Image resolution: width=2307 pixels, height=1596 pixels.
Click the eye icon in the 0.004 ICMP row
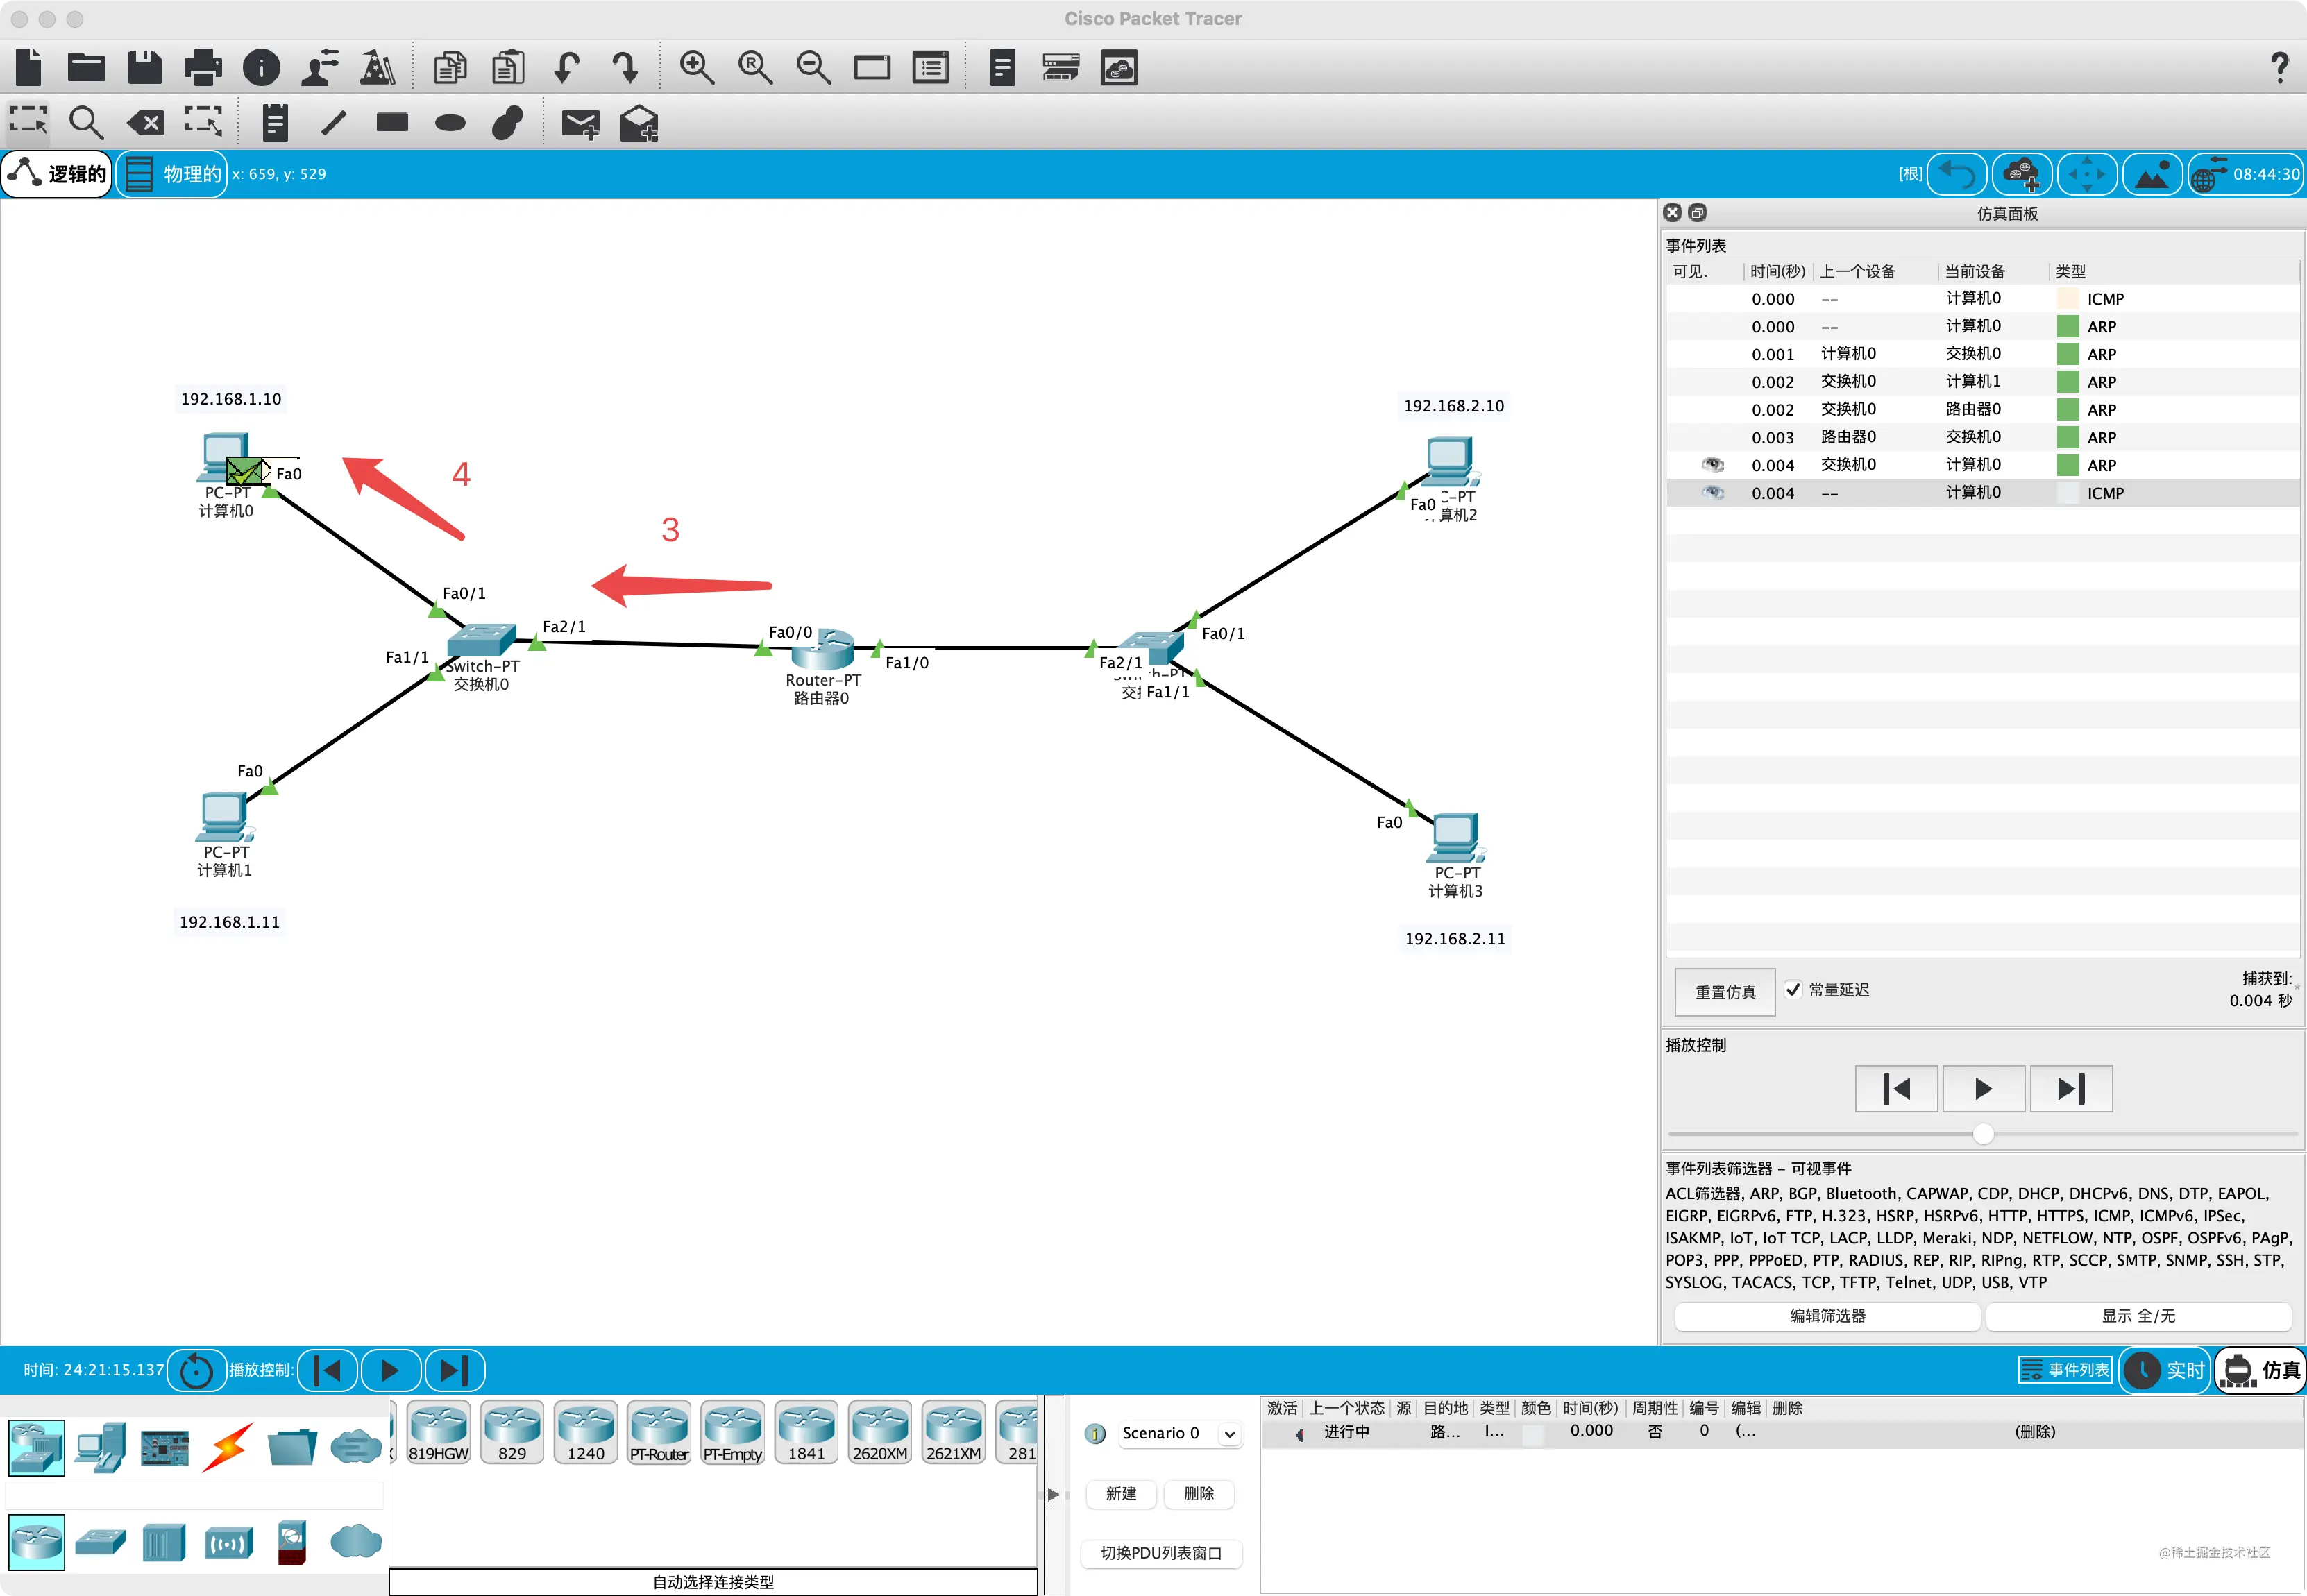pos(1713,493)
